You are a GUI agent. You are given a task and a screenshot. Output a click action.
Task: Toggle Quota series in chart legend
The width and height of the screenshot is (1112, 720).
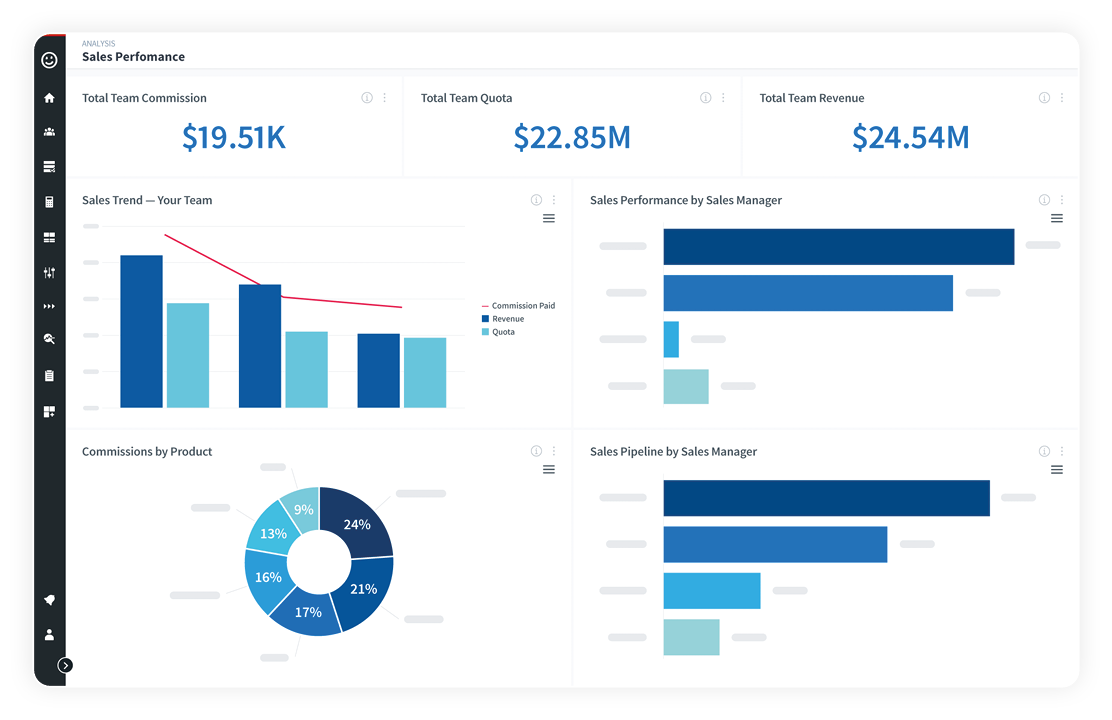click(x=499, y=332)
